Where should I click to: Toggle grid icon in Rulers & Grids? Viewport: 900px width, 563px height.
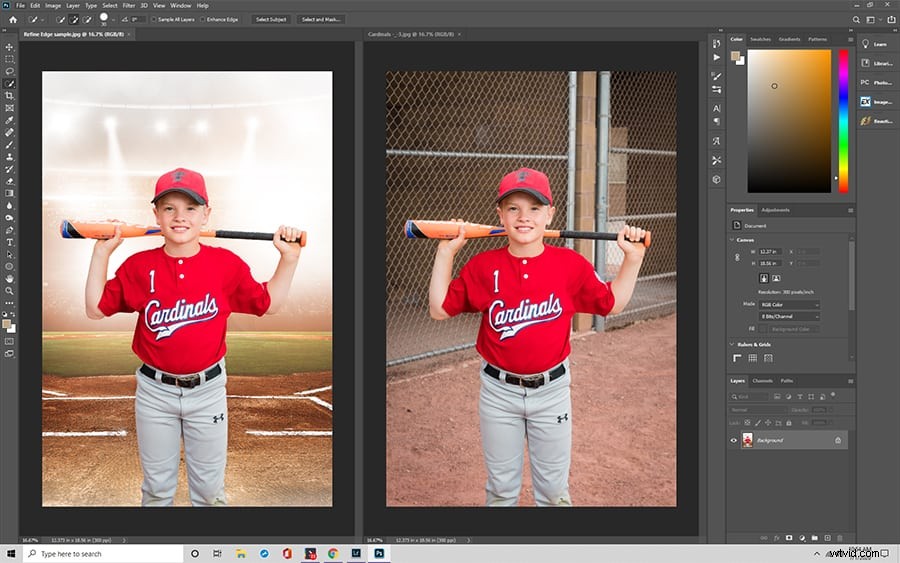pos(752,358)
